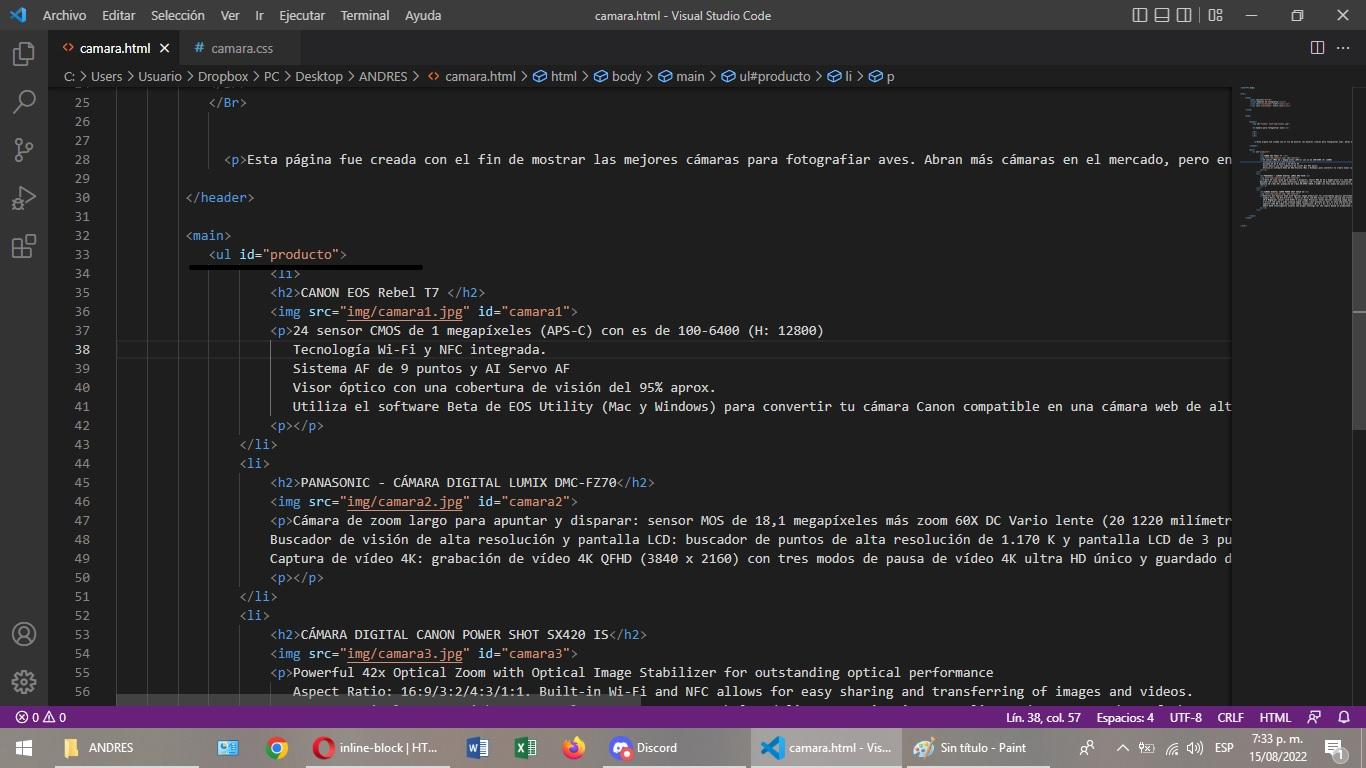Screen dimensions: 1366x768
Task: Open the Terminal menu
Action: 365,15
